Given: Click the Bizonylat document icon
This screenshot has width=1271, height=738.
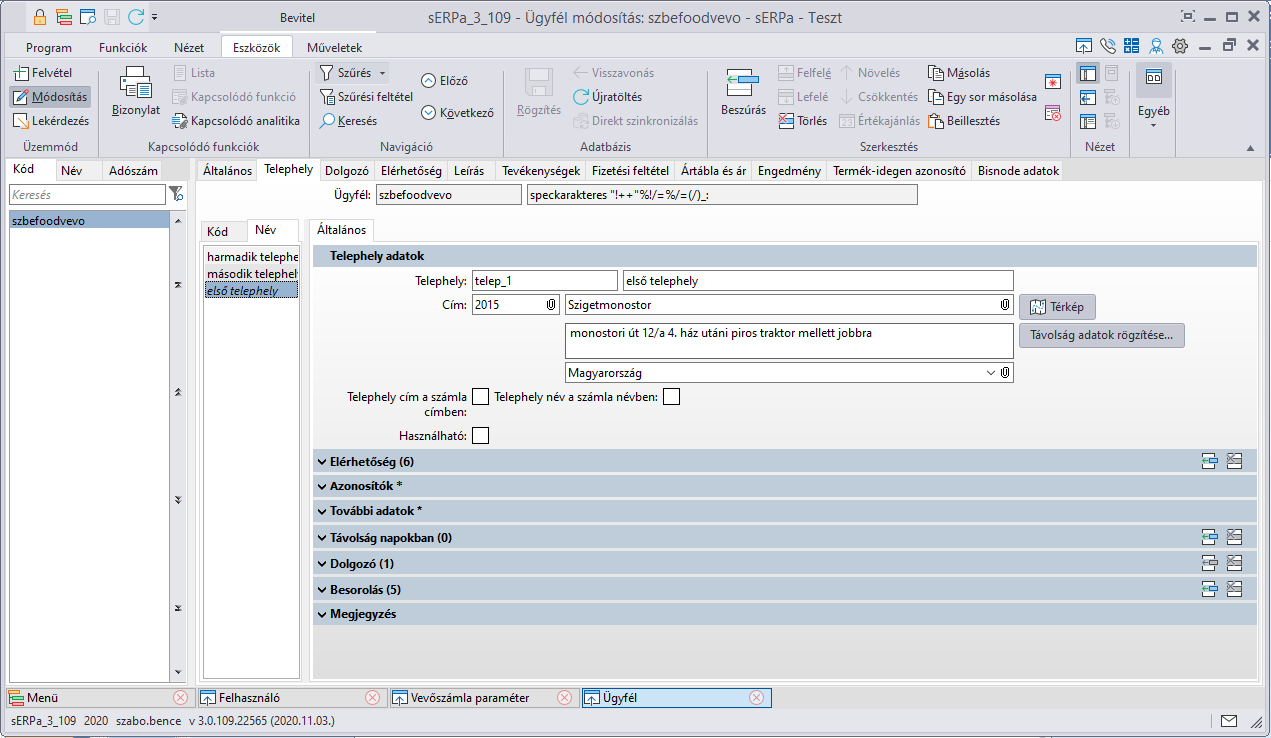Looking at the screenshot, I should 135,84.
